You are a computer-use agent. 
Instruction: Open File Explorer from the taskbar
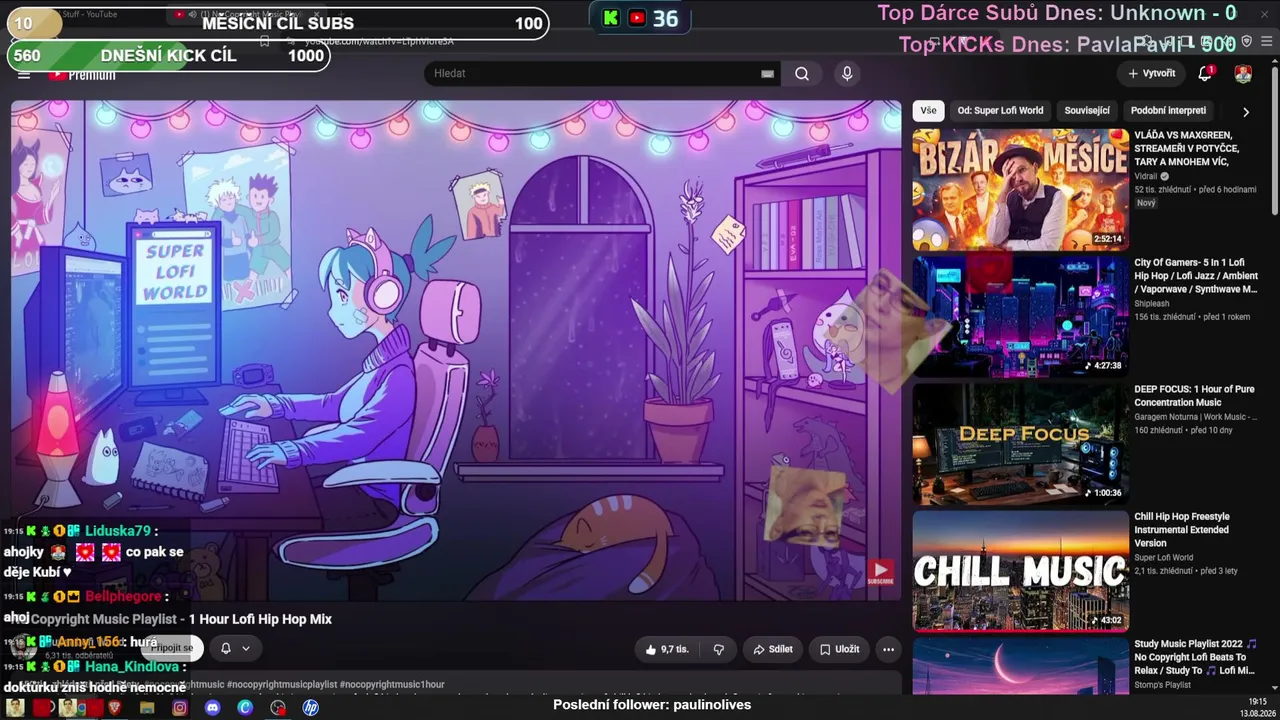[x=147, y=708]
